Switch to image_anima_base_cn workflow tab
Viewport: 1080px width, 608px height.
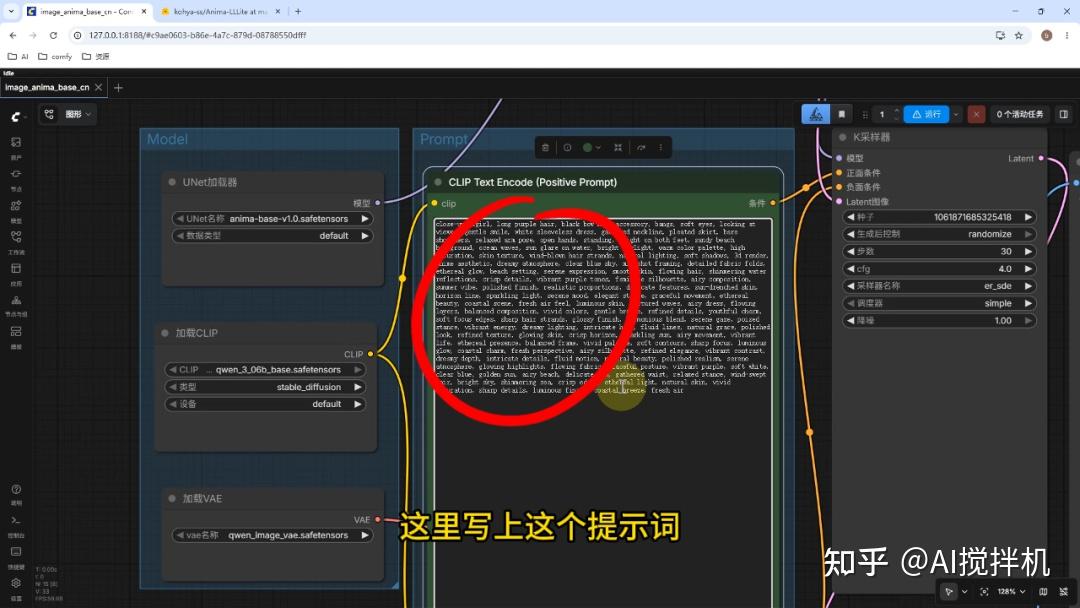point(47,87)
